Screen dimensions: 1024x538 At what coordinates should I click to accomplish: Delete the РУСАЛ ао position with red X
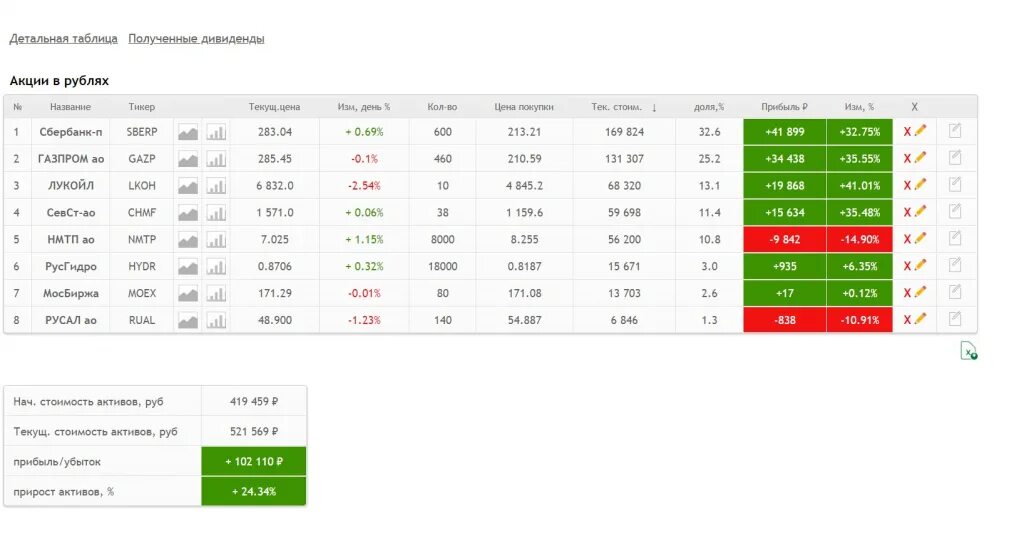907,320
